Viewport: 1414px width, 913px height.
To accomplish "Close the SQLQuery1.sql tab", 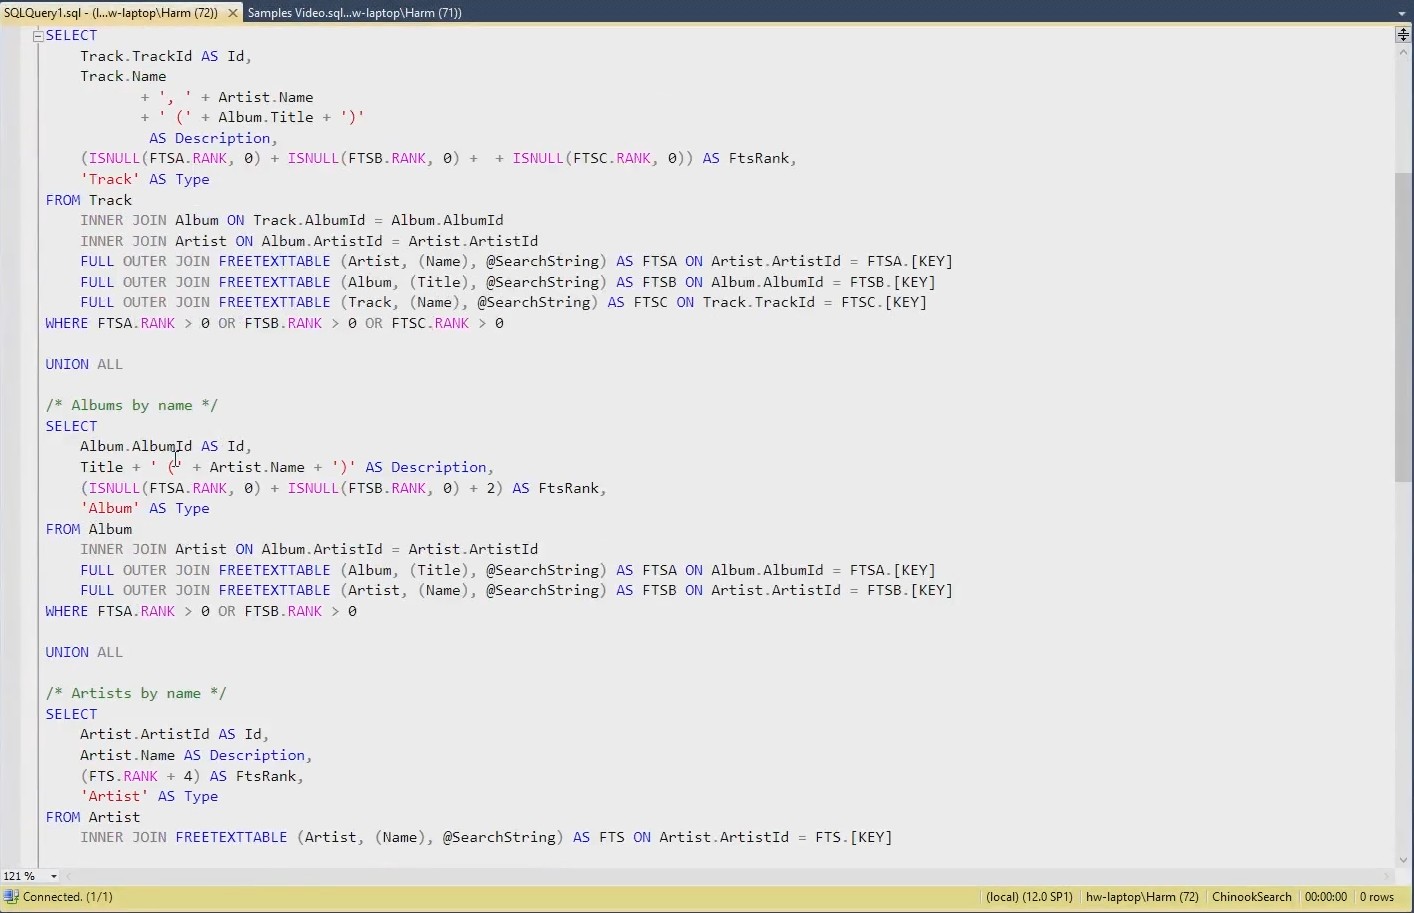I will point(232,13).
